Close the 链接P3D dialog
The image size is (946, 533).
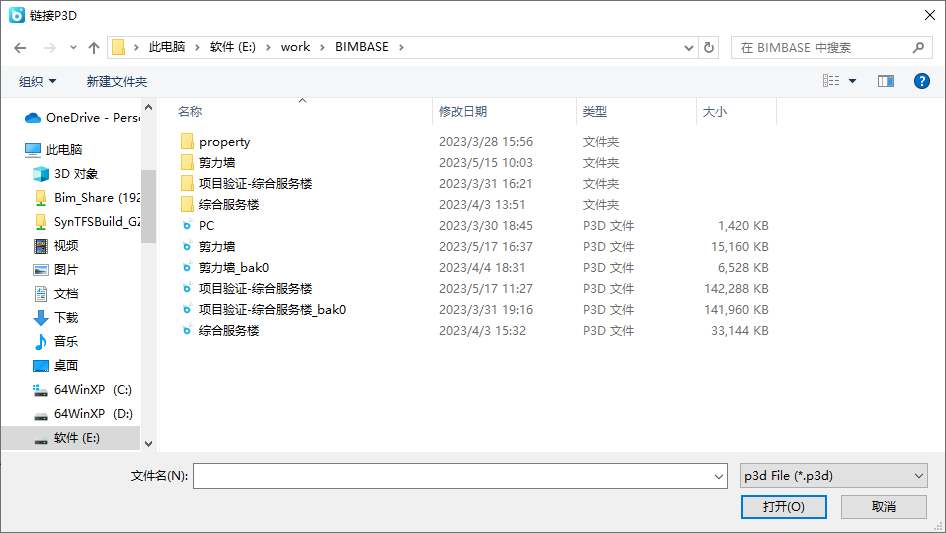click(x=930, y=15)
